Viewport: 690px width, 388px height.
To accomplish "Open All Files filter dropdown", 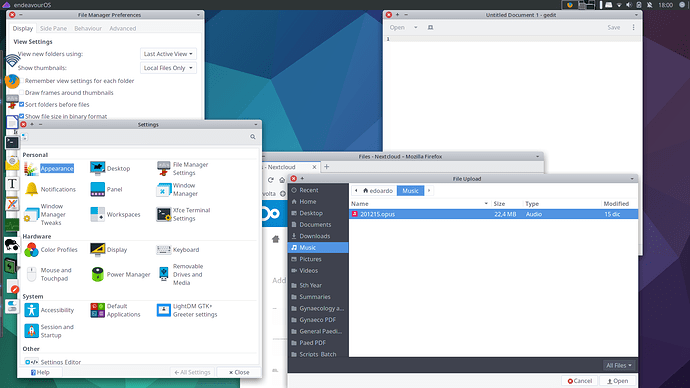I will pyautogui.click(x=619, y=366).
